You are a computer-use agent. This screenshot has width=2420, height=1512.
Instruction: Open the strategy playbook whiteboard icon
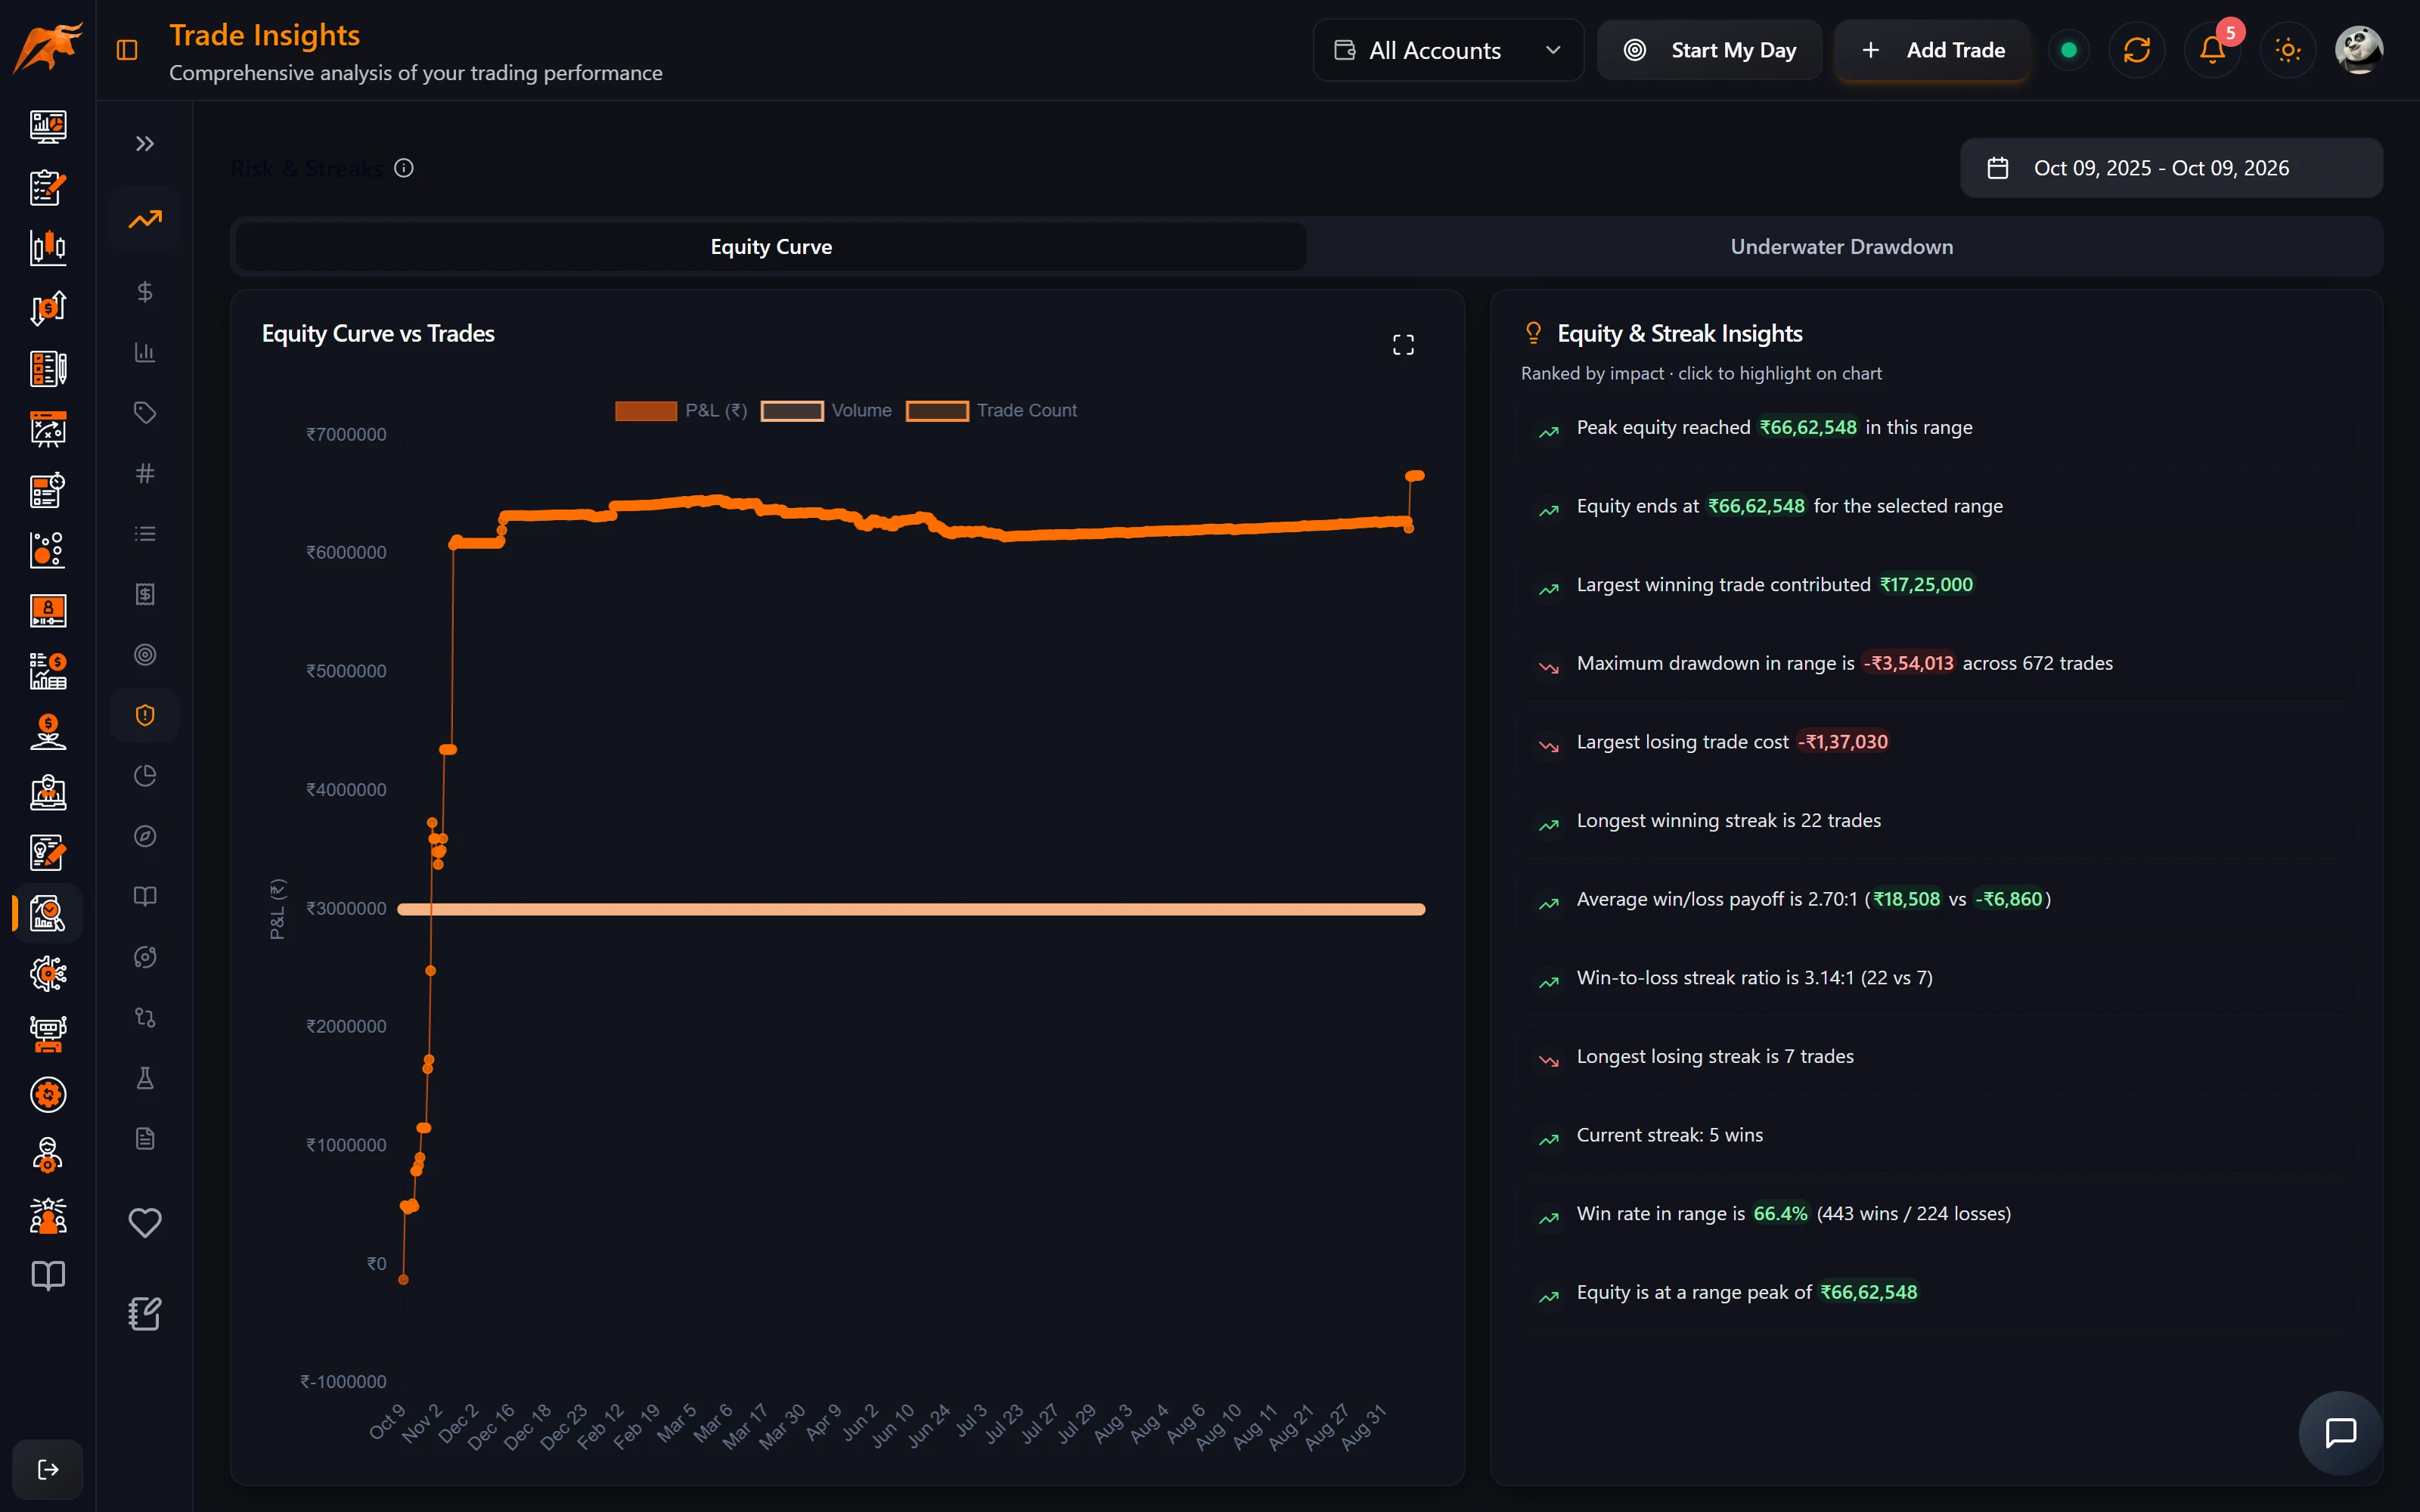point(48,429)
